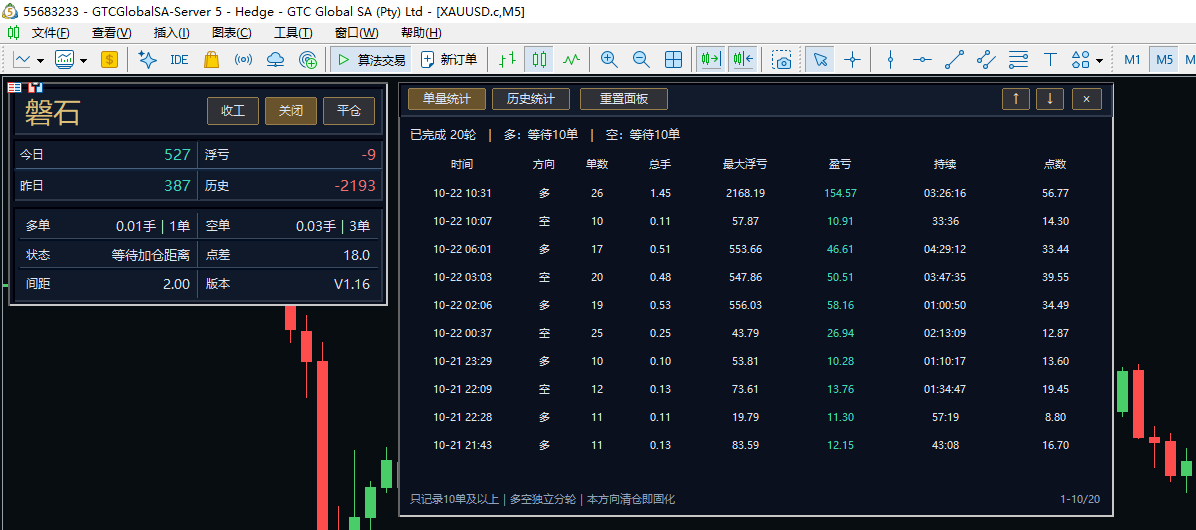
Task: Expand the chart type dropdown arrow
Action: (x=40, y=60)
